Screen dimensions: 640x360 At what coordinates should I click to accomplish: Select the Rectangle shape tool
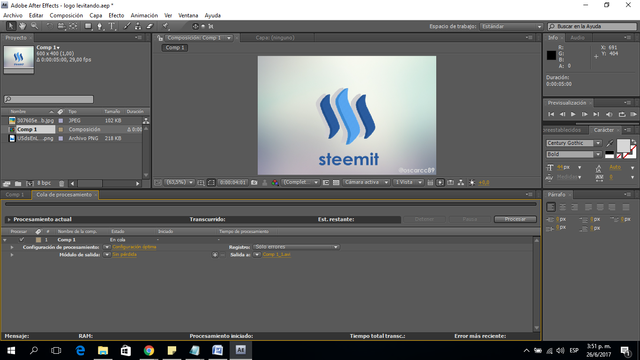tap(88, 26)
